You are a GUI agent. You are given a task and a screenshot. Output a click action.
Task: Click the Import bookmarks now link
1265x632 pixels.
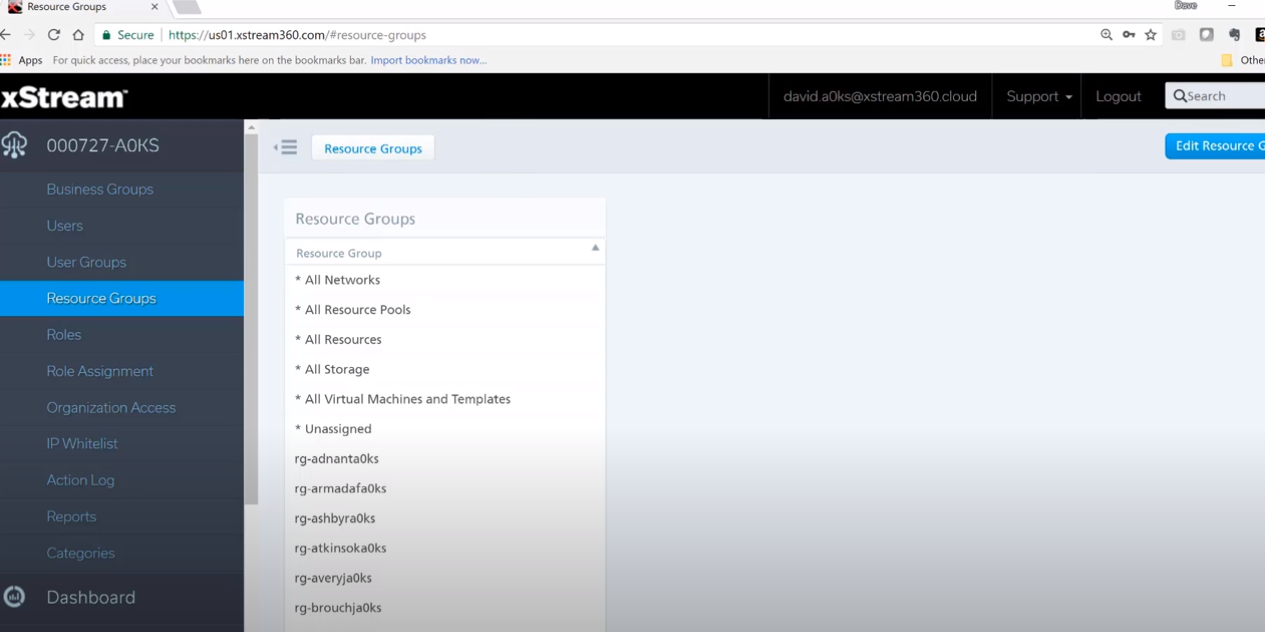click(x=428, y=59)
